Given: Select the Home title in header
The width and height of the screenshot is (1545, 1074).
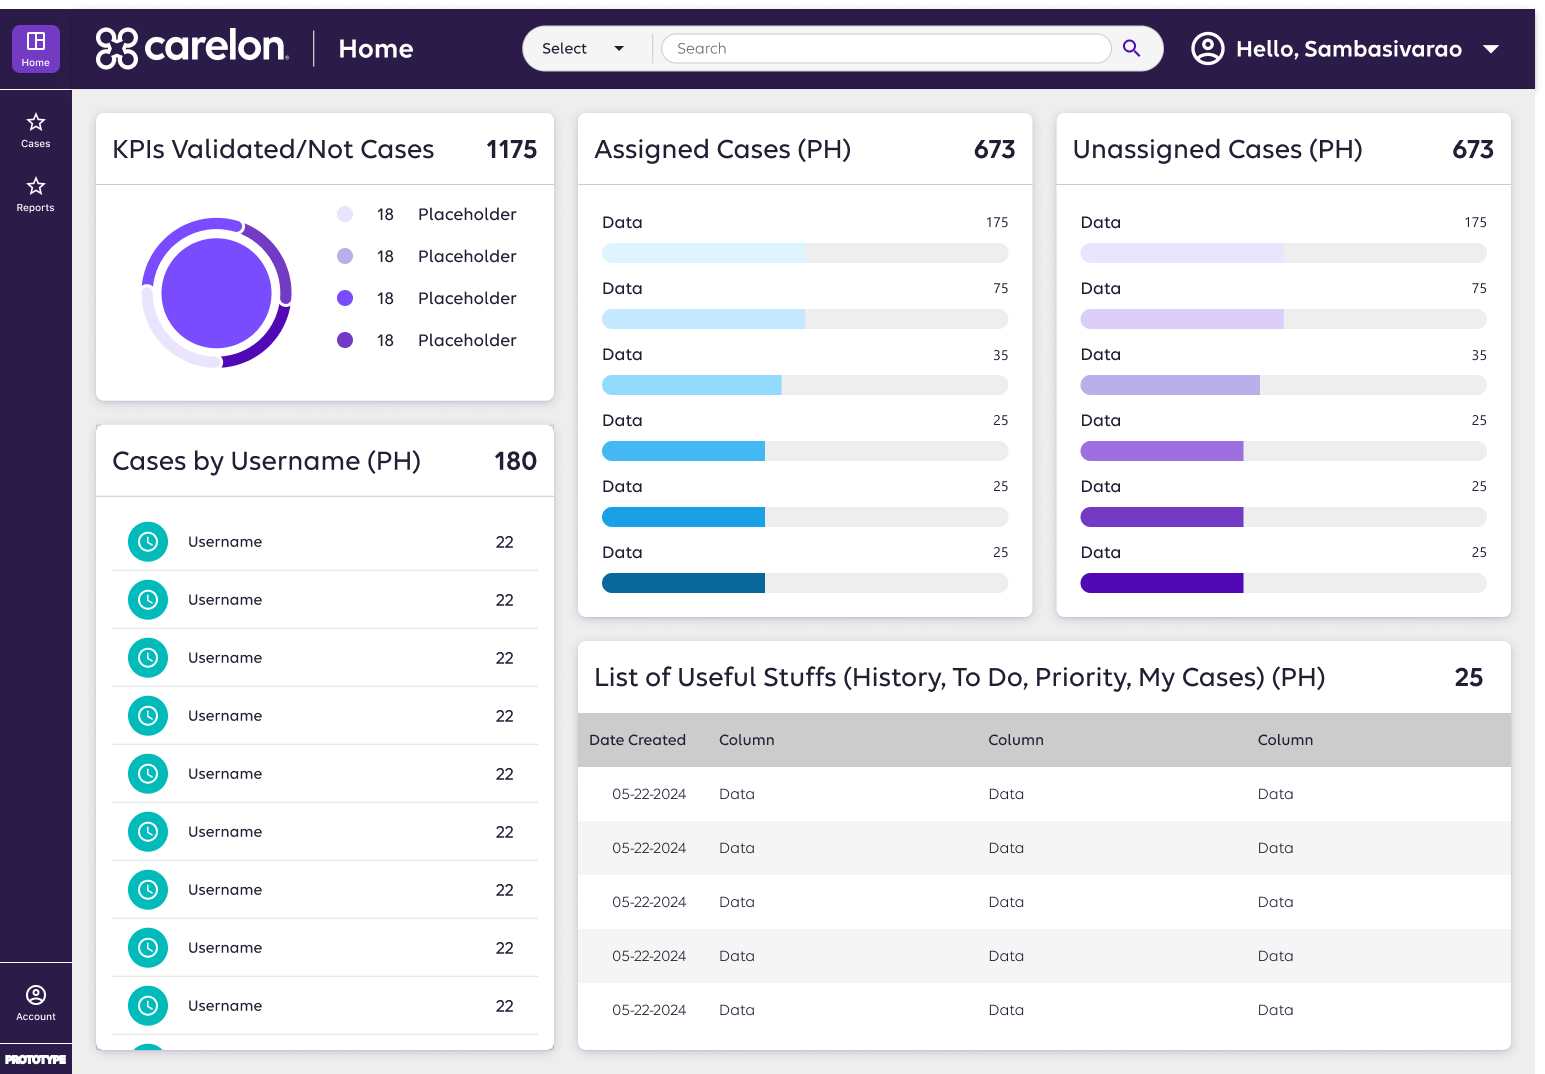Looking at the screenshot, I should click(376, 49).
